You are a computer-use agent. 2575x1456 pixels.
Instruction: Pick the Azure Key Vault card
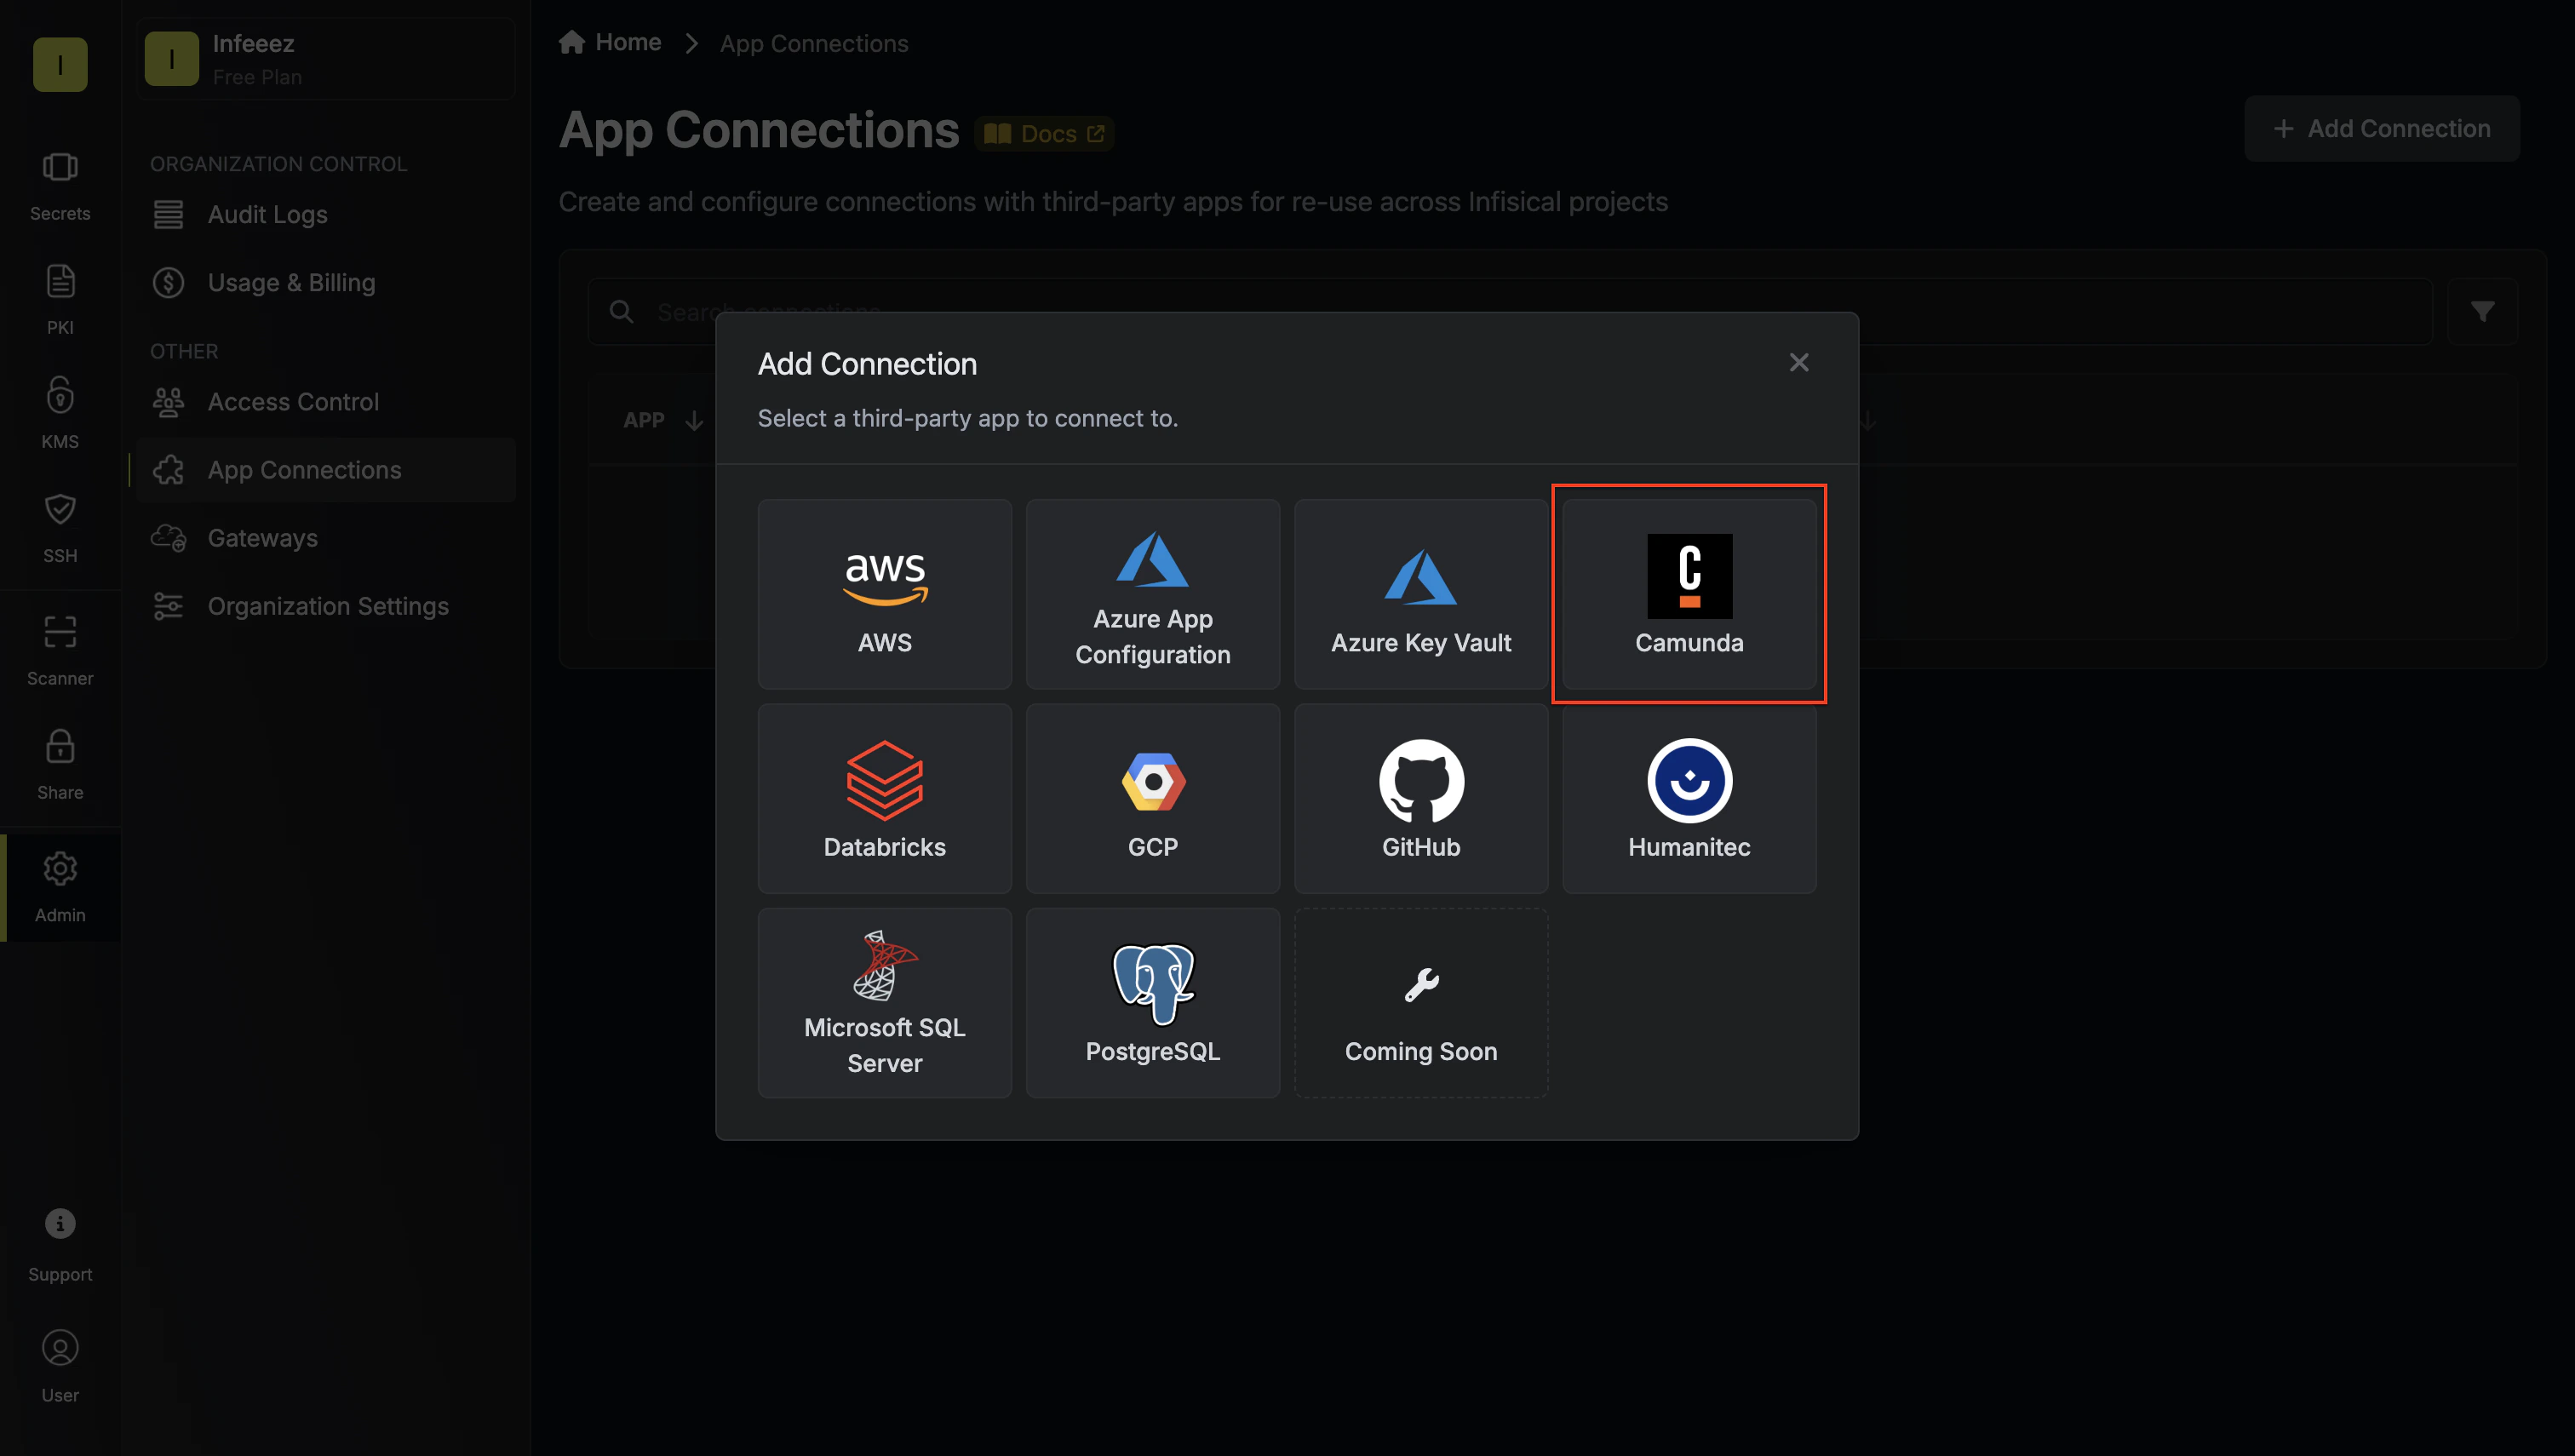click(1420, 594)
